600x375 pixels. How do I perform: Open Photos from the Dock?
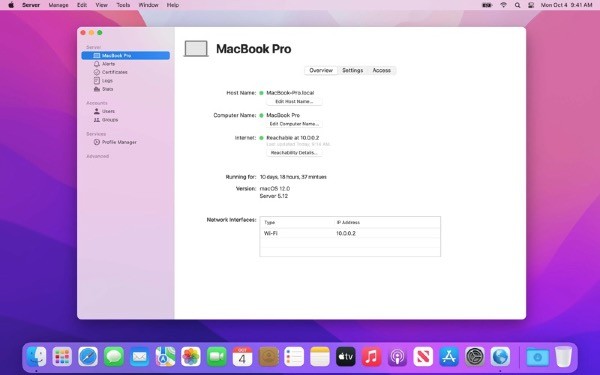[x=191, y=357]
